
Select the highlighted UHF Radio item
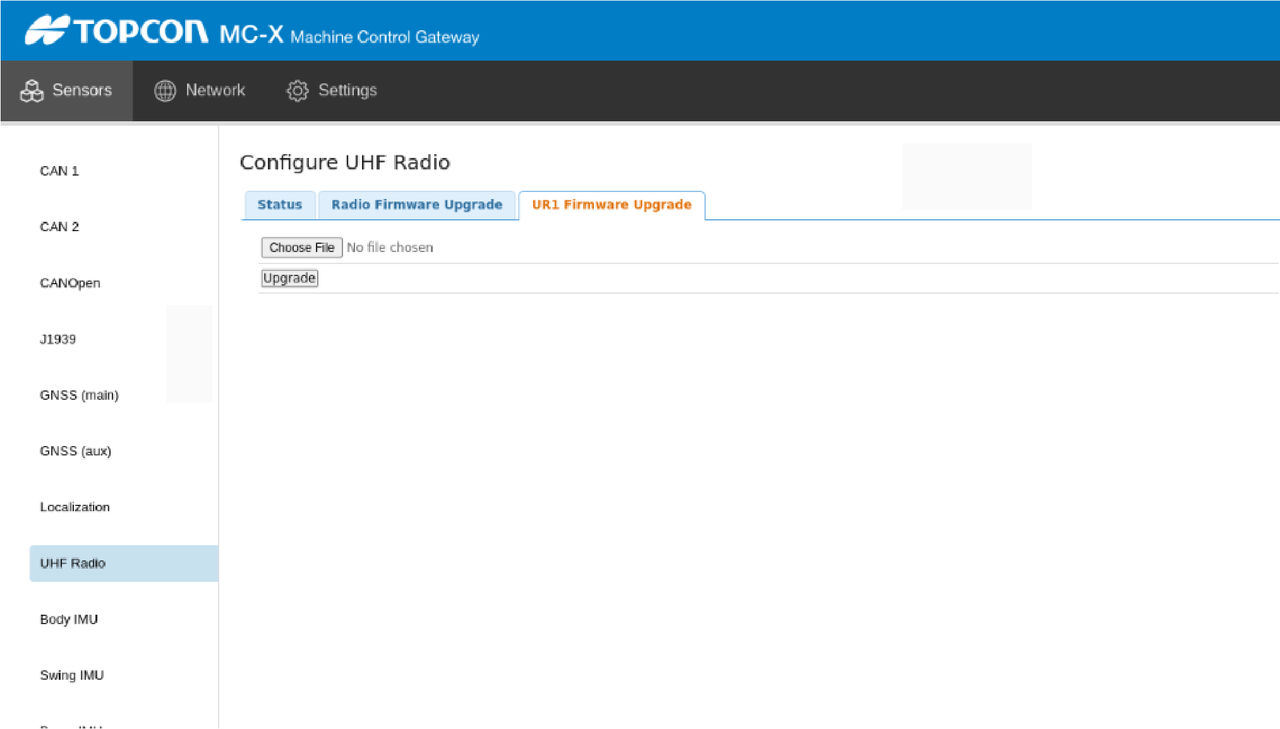pos(73,563)
